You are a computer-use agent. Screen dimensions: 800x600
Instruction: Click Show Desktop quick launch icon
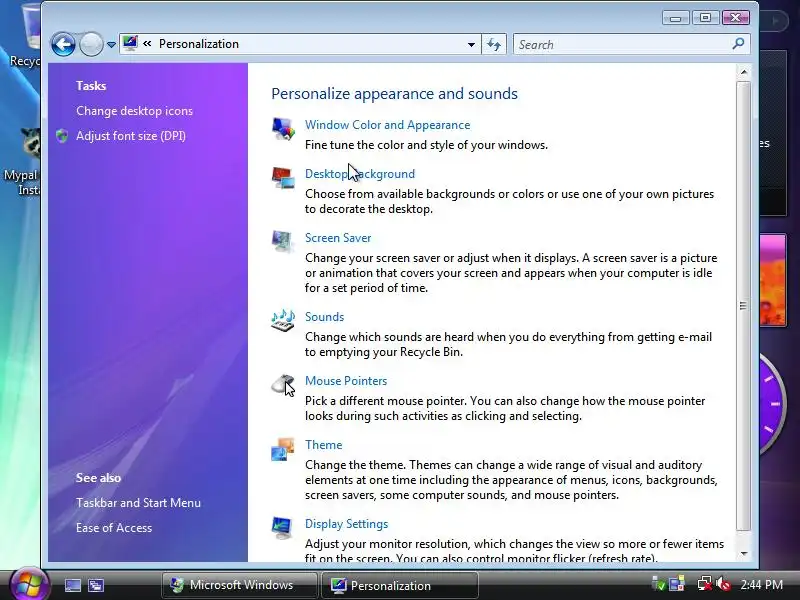point(72,585)
